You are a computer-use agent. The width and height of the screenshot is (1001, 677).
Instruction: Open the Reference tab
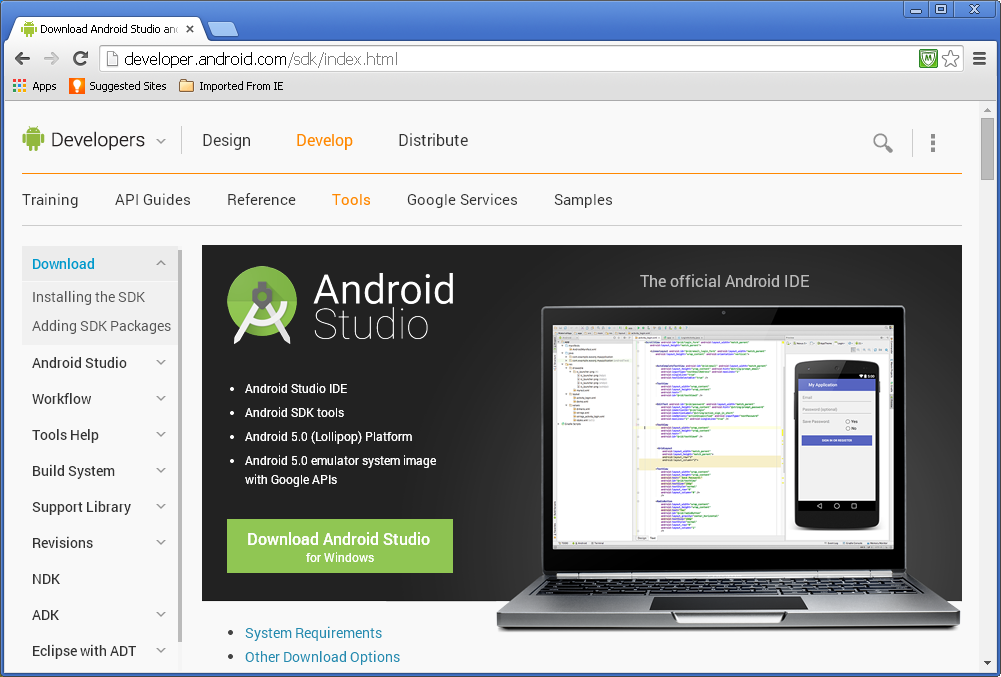point(261,200)
